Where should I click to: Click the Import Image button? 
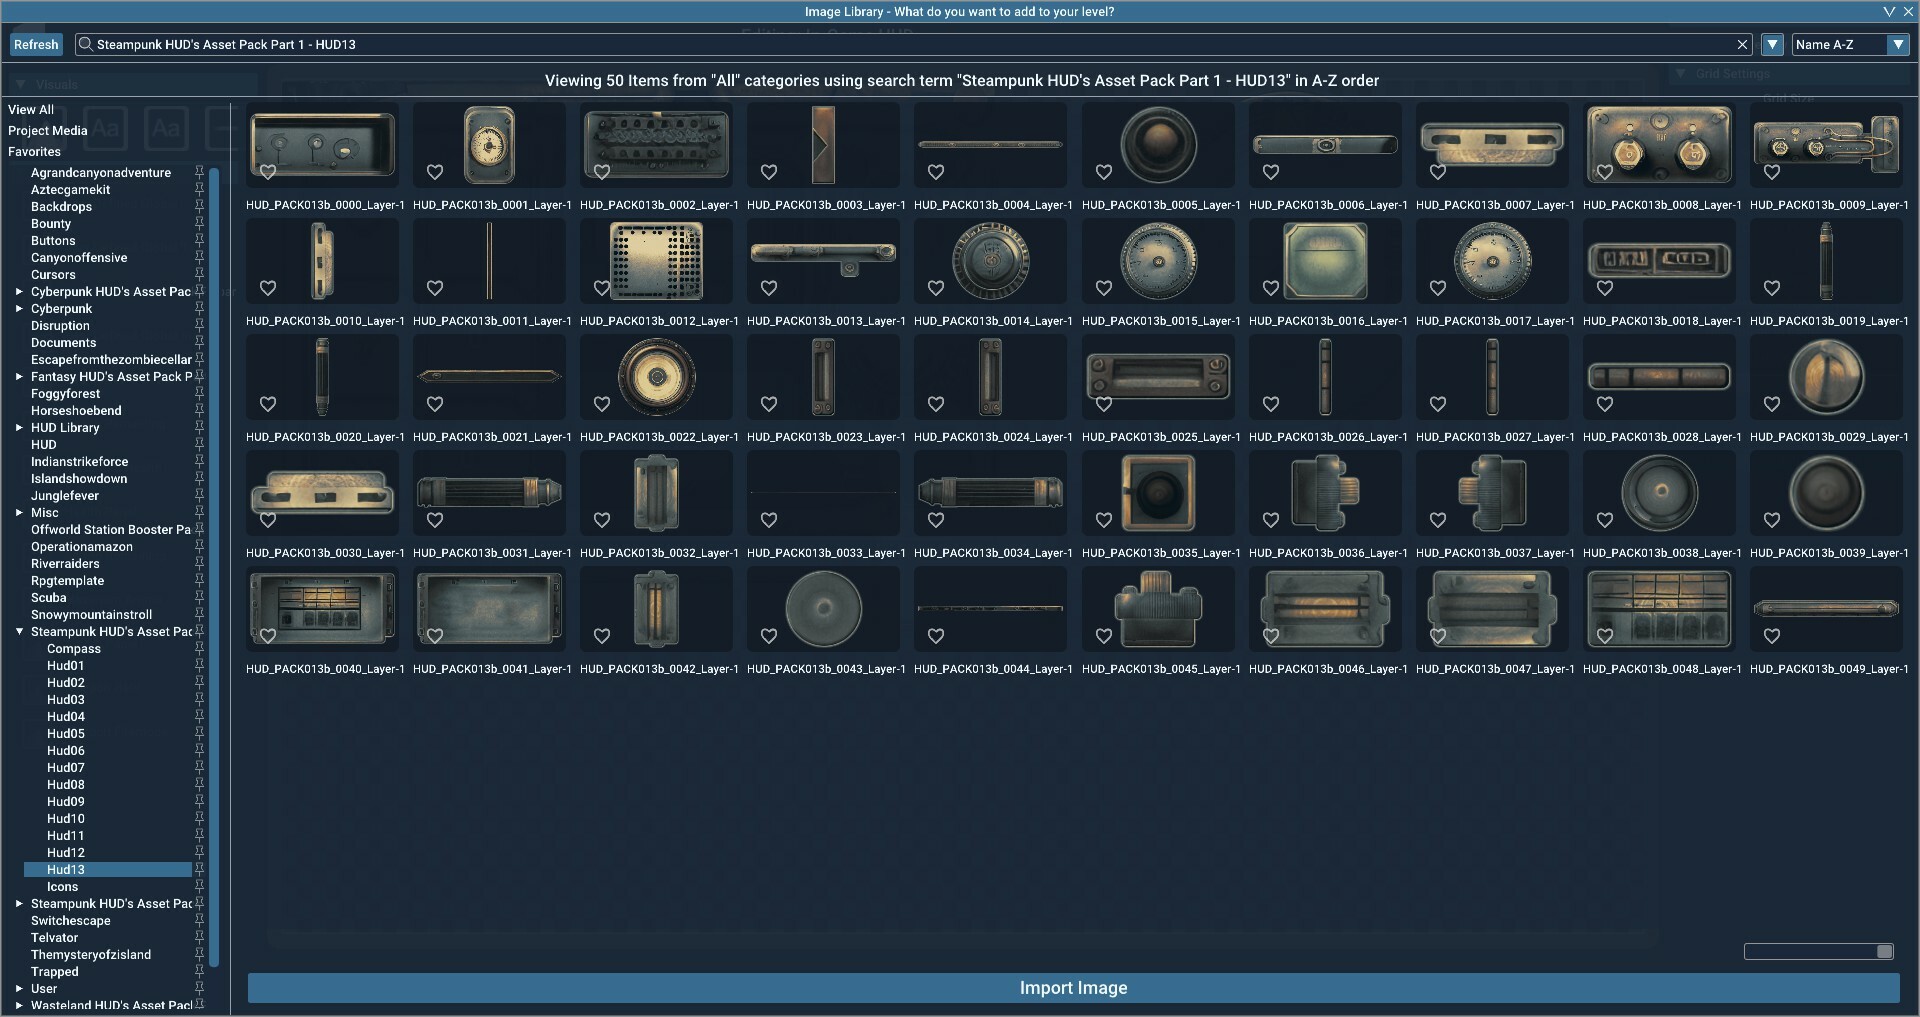[x=1072, y=987]
